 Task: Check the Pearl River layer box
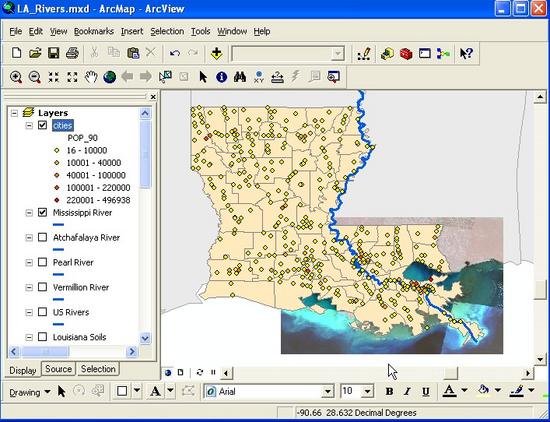tap(42, 262)
